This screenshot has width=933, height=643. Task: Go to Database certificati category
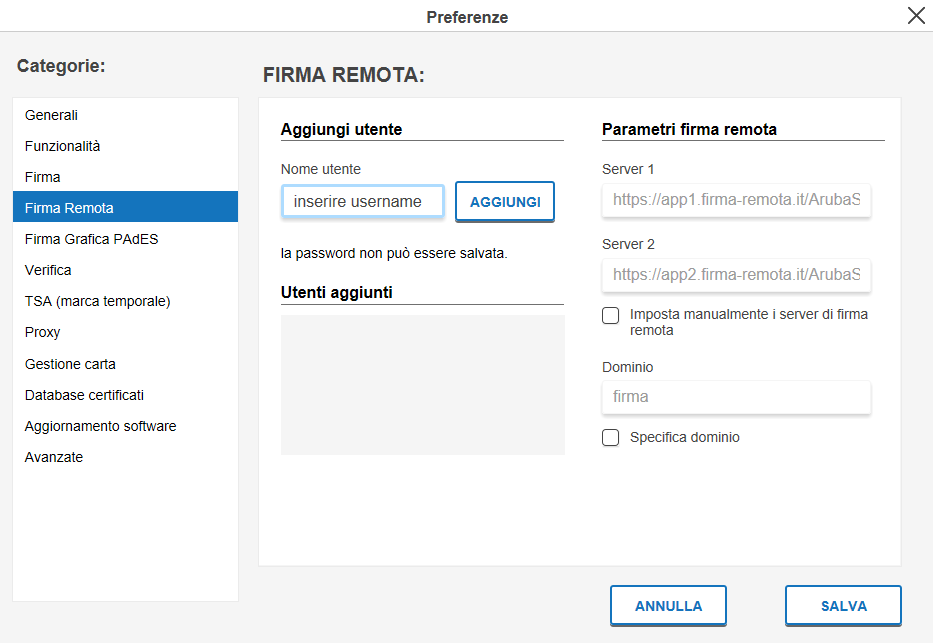coord(126,395)
